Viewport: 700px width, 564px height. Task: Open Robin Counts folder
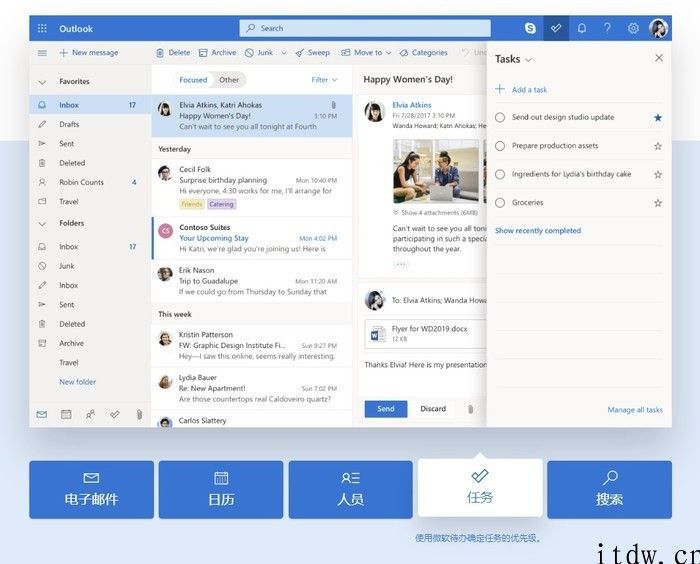coord(90,183)
